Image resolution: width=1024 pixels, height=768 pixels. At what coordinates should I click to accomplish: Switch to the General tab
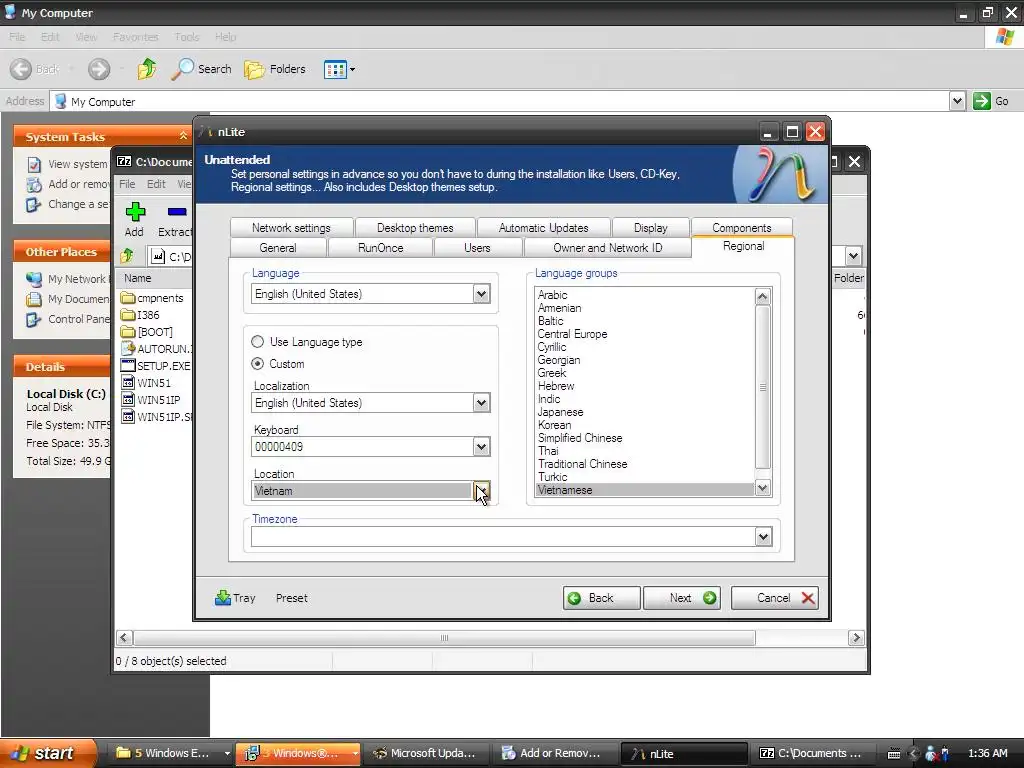278,248
